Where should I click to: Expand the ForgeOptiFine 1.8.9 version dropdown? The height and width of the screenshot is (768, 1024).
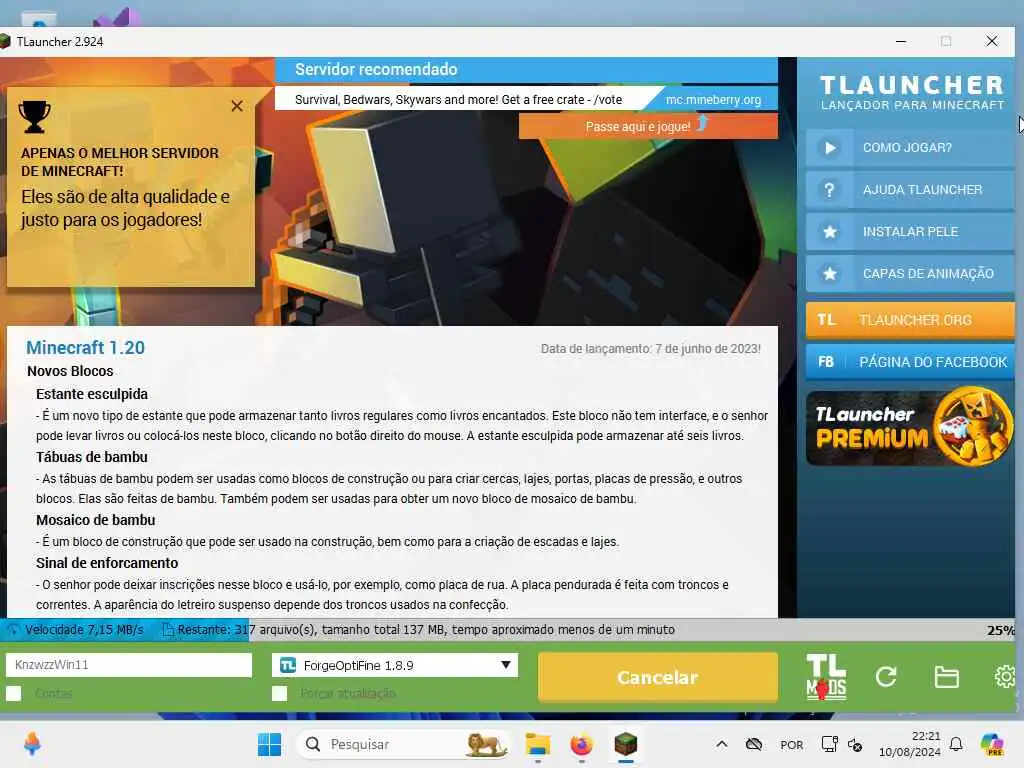point(395,665)
